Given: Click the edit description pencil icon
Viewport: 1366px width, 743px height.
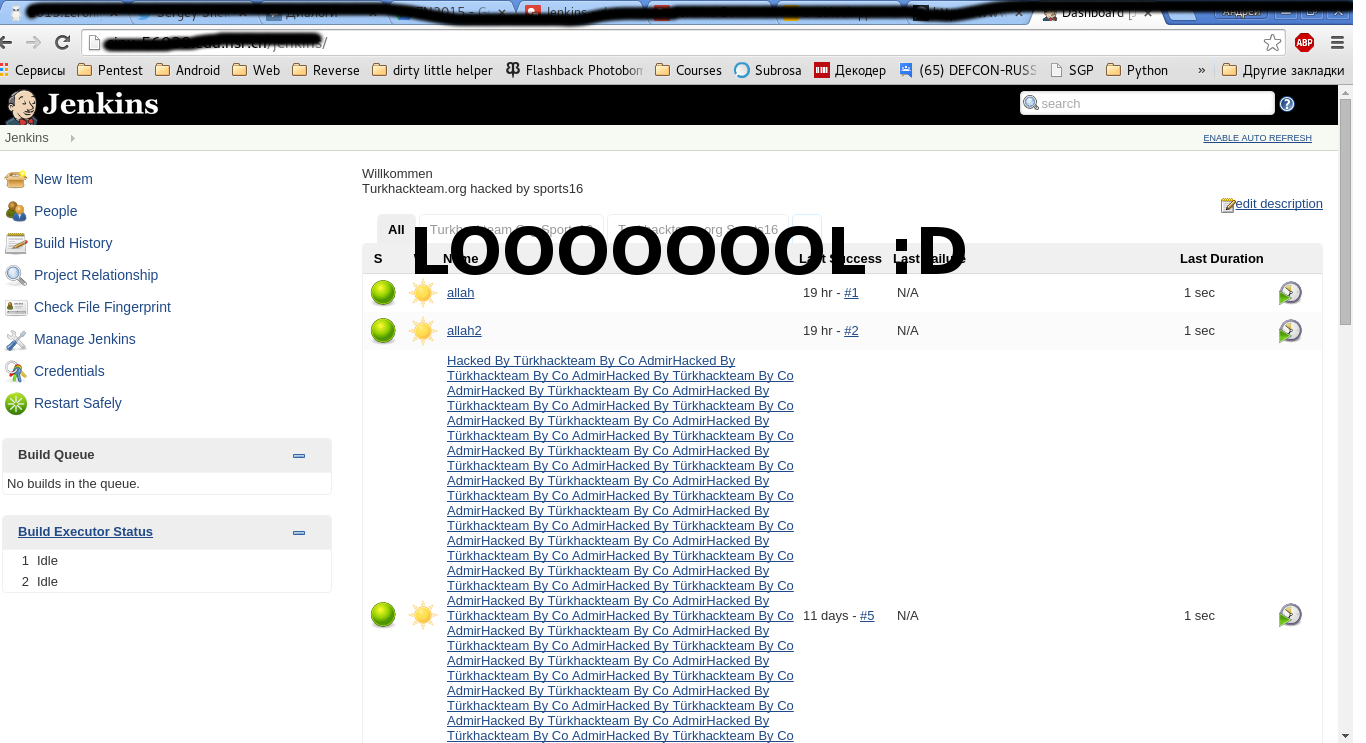Looking at the screenshot, I should (x=1227, y=205).
